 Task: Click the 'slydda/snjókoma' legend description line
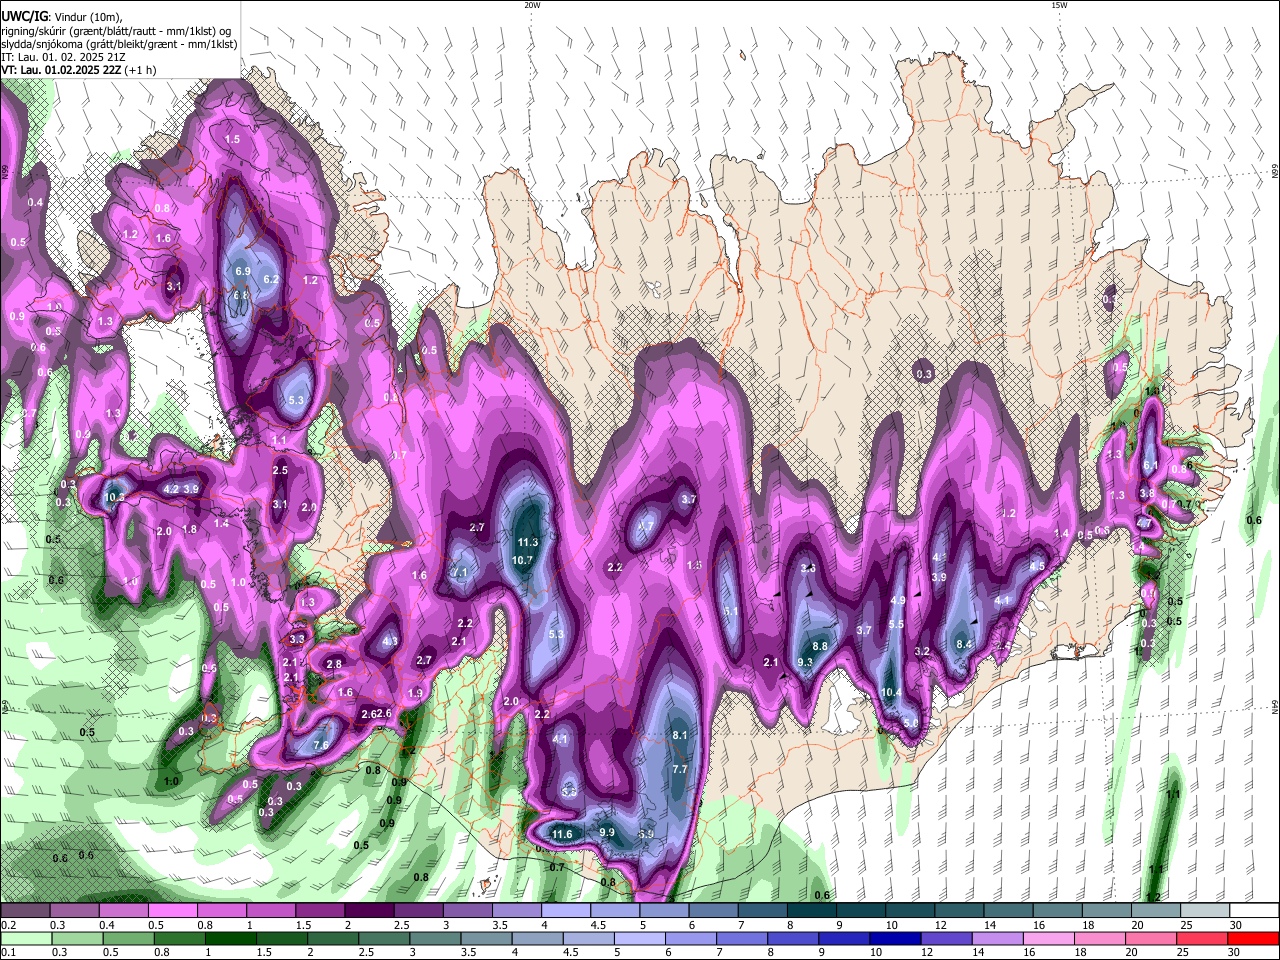[x=119, y=44]
